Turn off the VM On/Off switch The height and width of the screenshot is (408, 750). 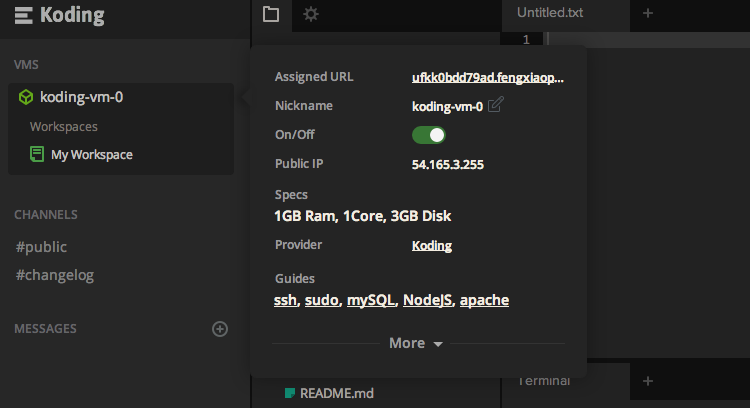[x=429, y=135]
